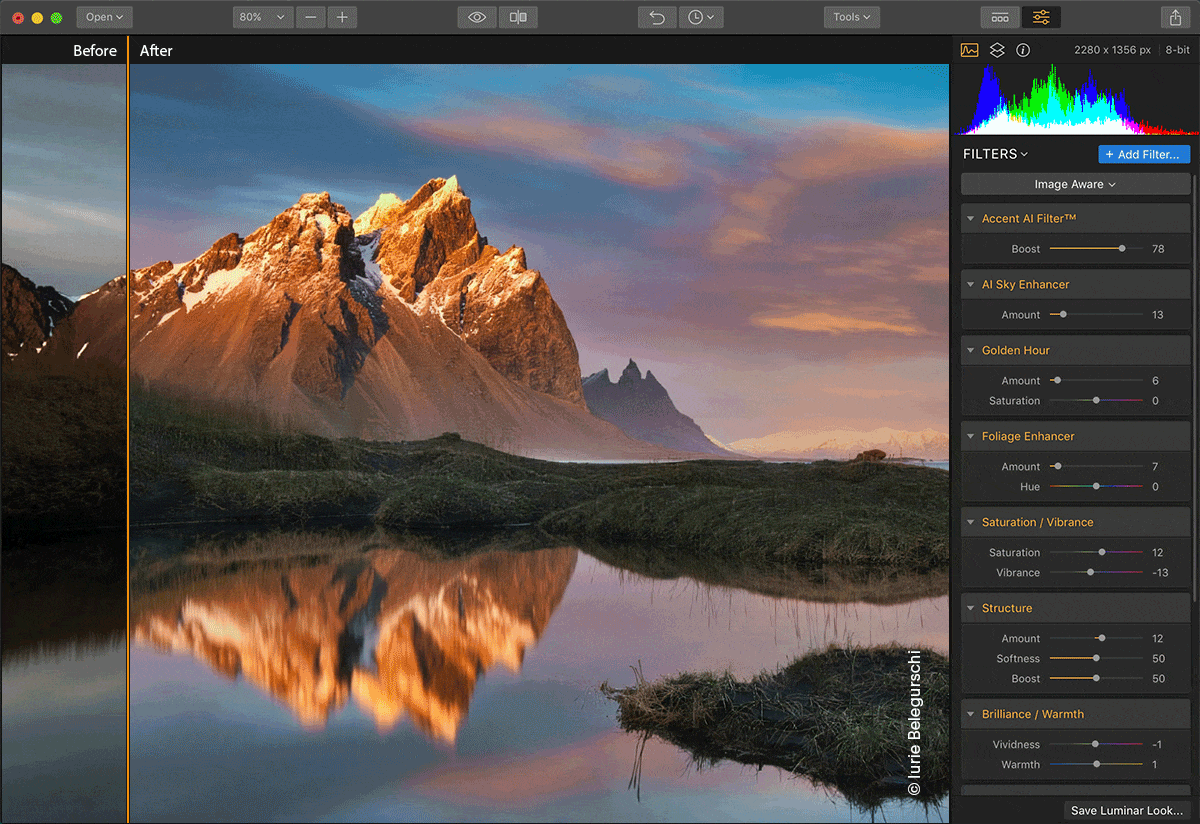1200x824 pixels.
Task: Open the zoom percentage selector
Action: pyautogui.click(x=262, y=16)
